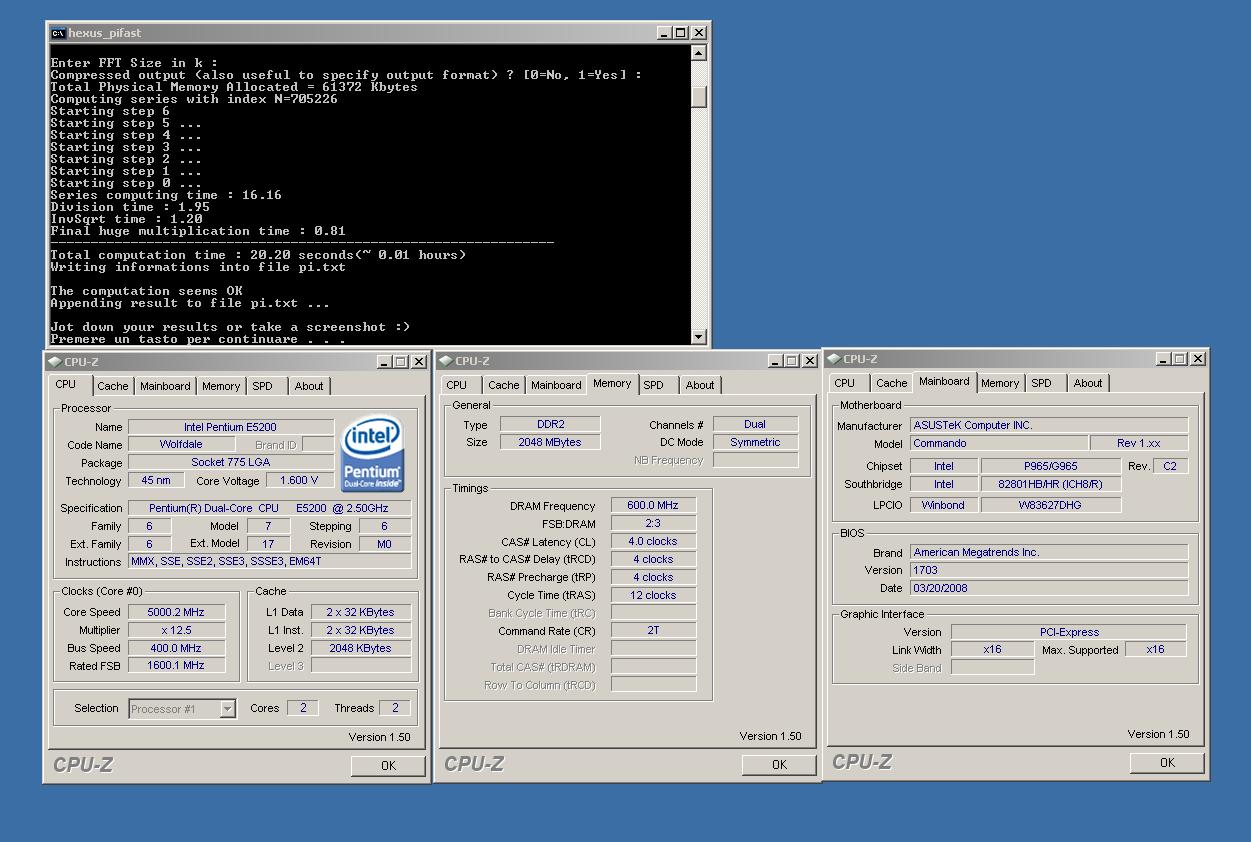Select SPD tab in left CPU-Z window
The height and width of the screenshot is (842, 1251).
(x=262, y=386)
